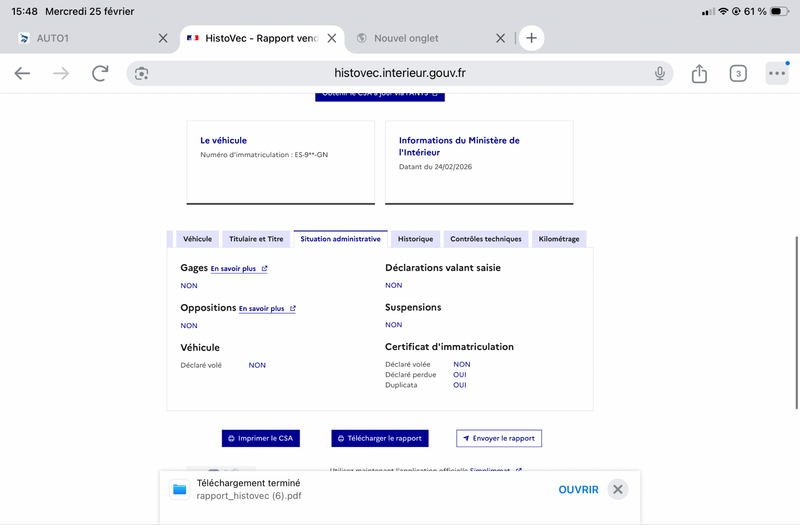800x525 pixels.
Task: Tap the microphone voice search icon
Action: click(x=660, y=73)
